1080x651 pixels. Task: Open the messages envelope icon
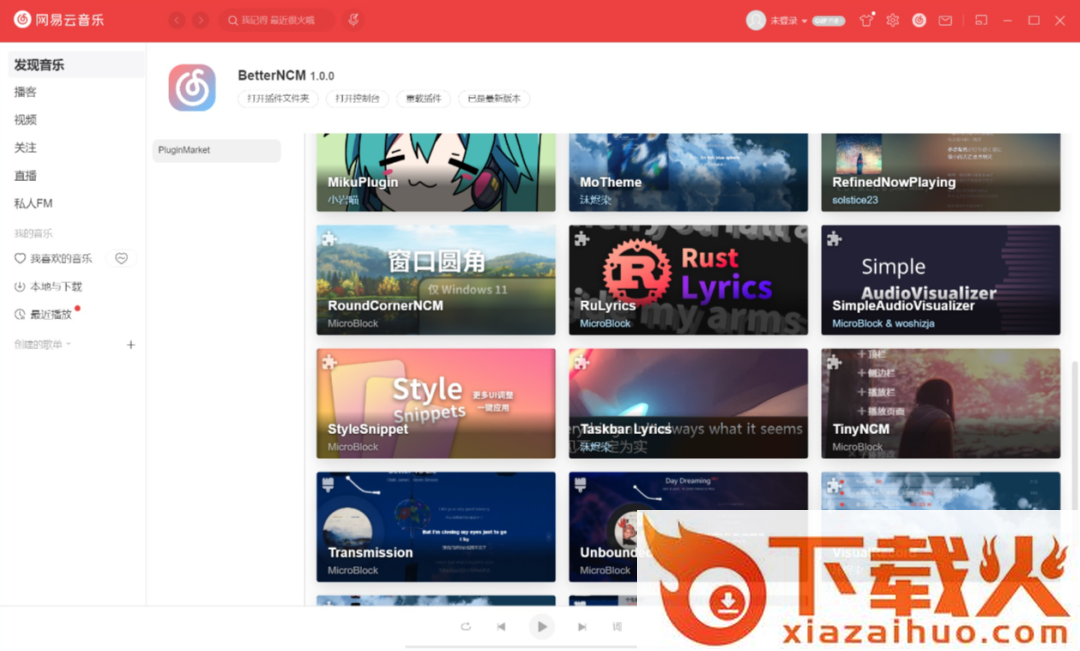(945, 21)
